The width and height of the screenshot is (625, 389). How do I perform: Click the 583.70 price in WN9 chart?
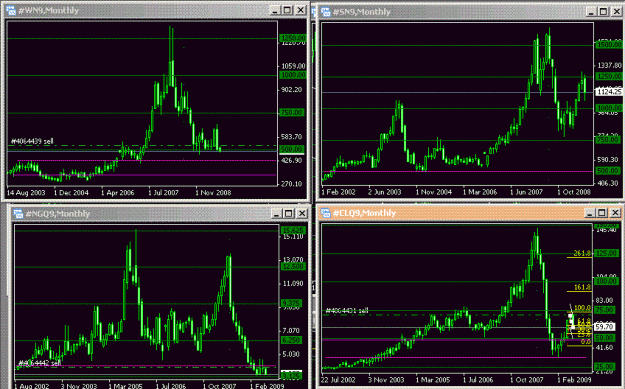[291, 137]
